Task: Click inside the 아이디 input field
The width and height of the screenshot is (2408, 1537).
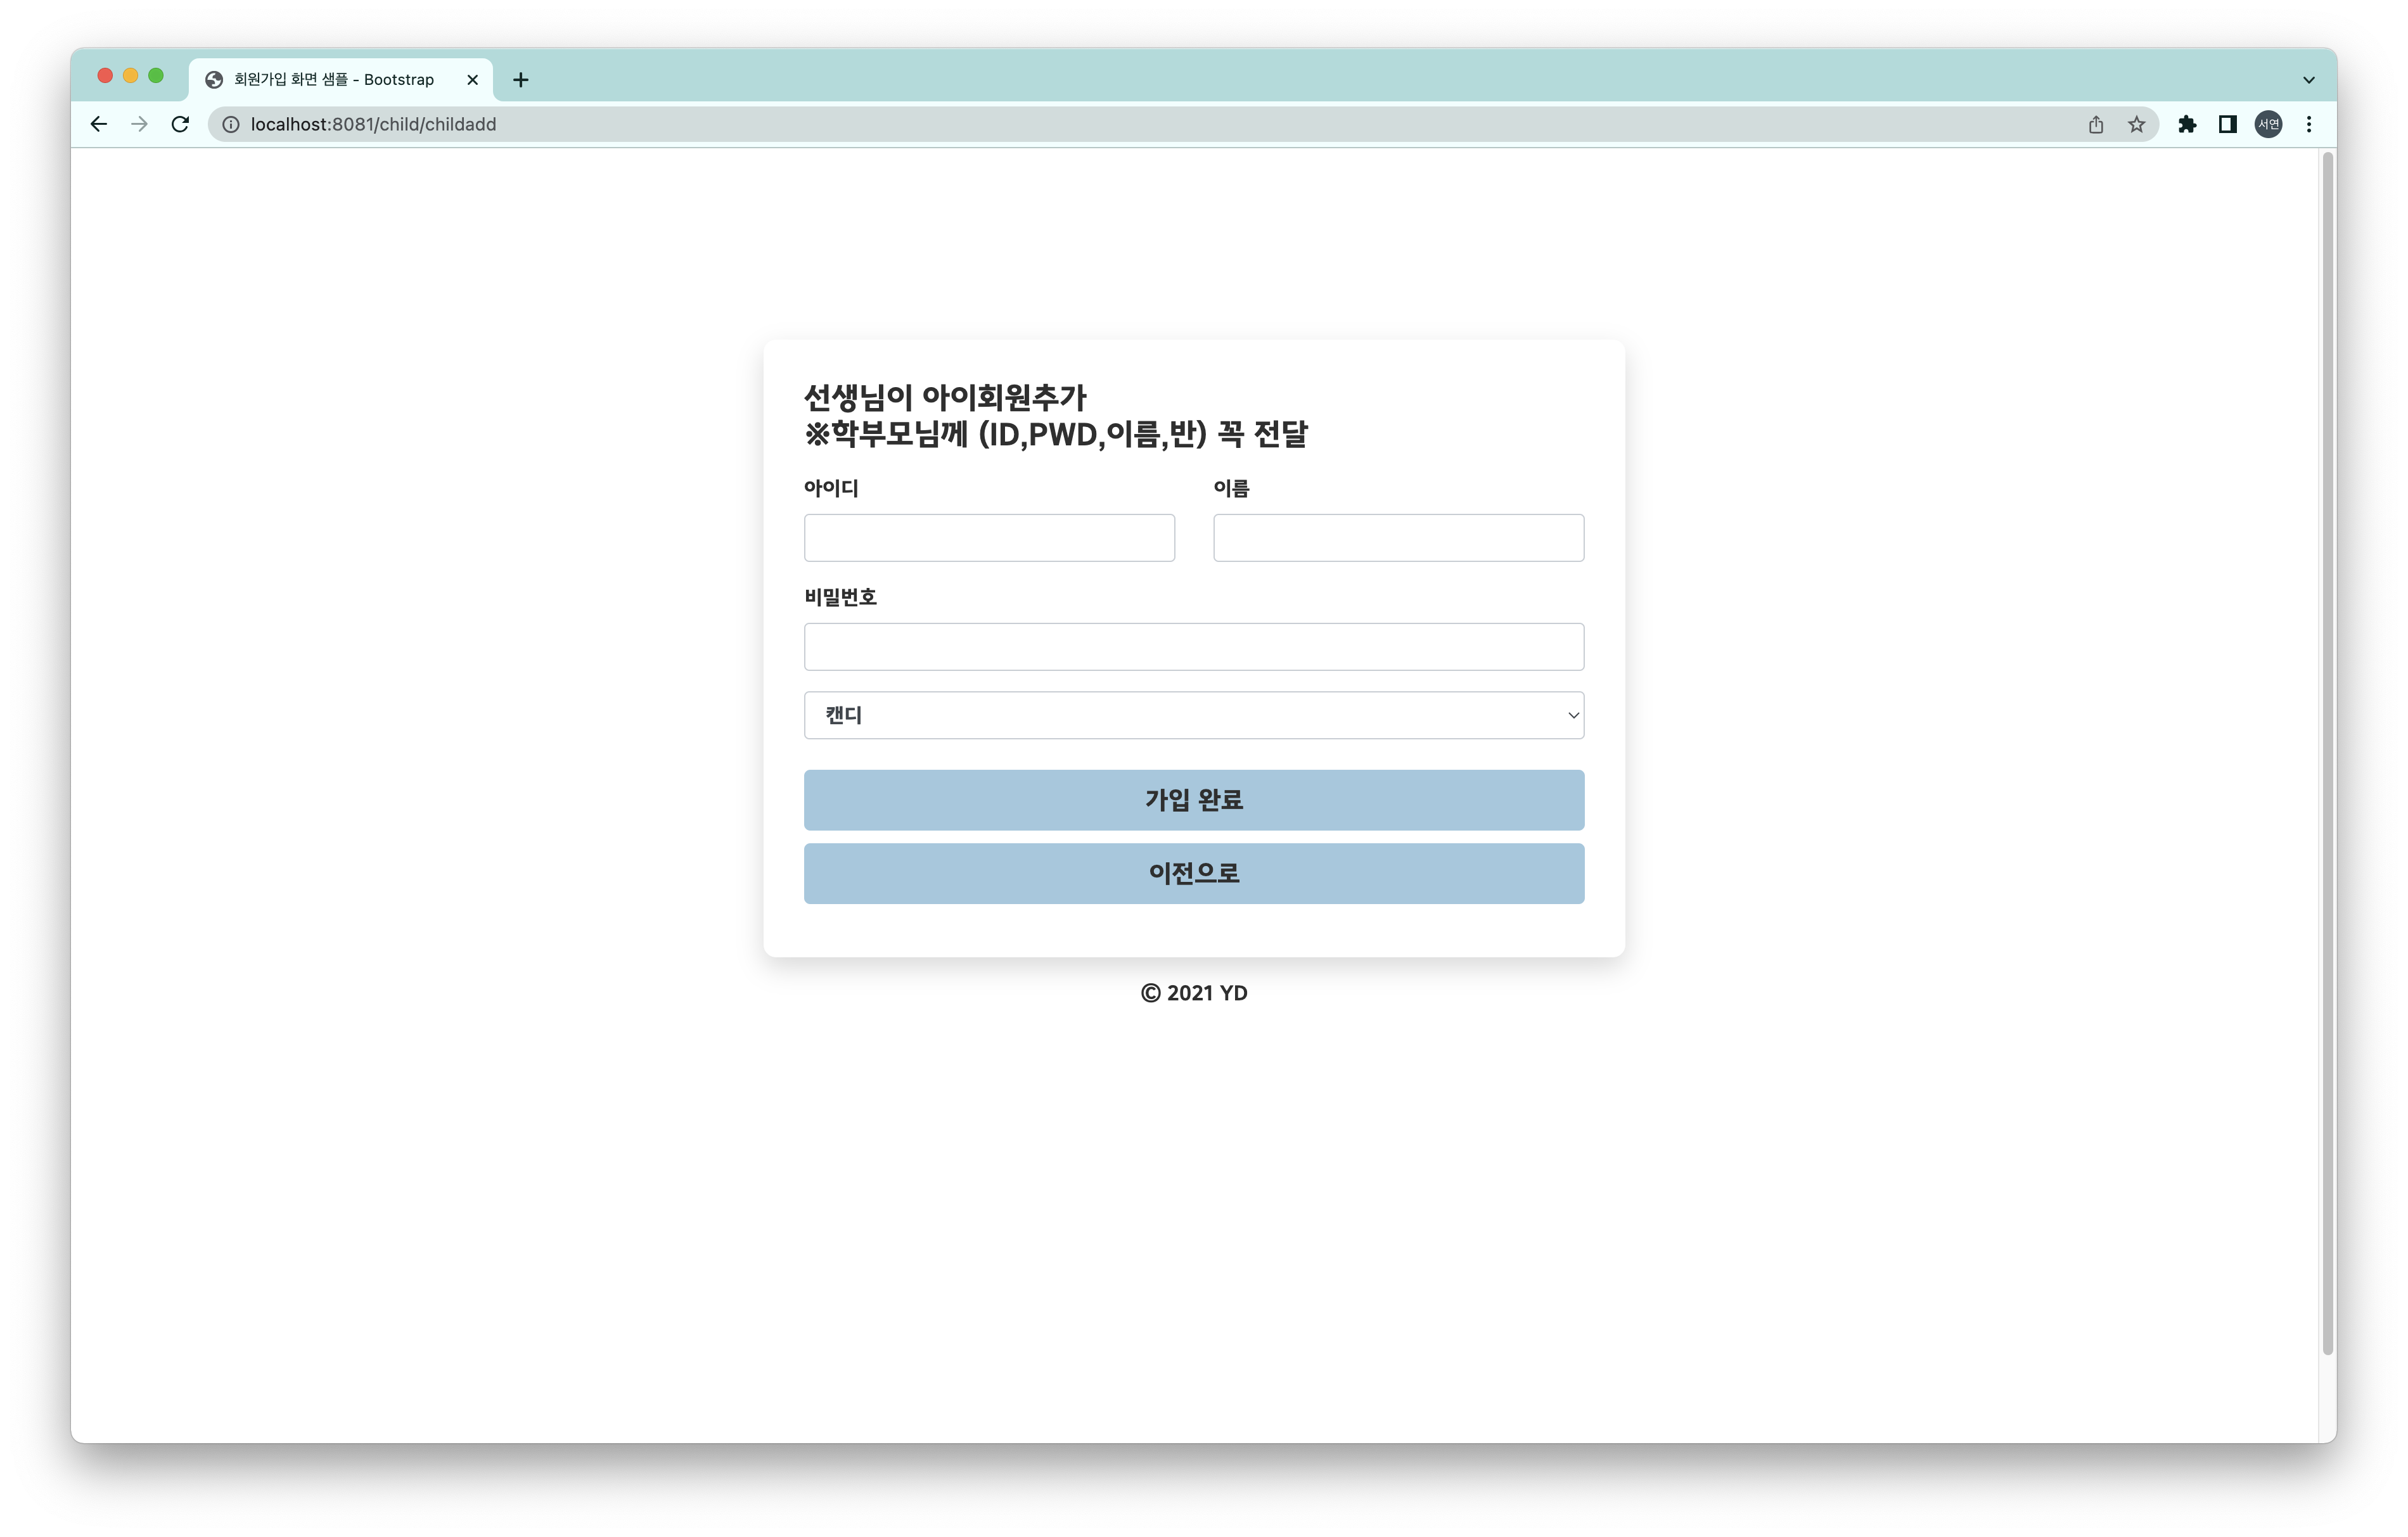Action: point(988,537)
